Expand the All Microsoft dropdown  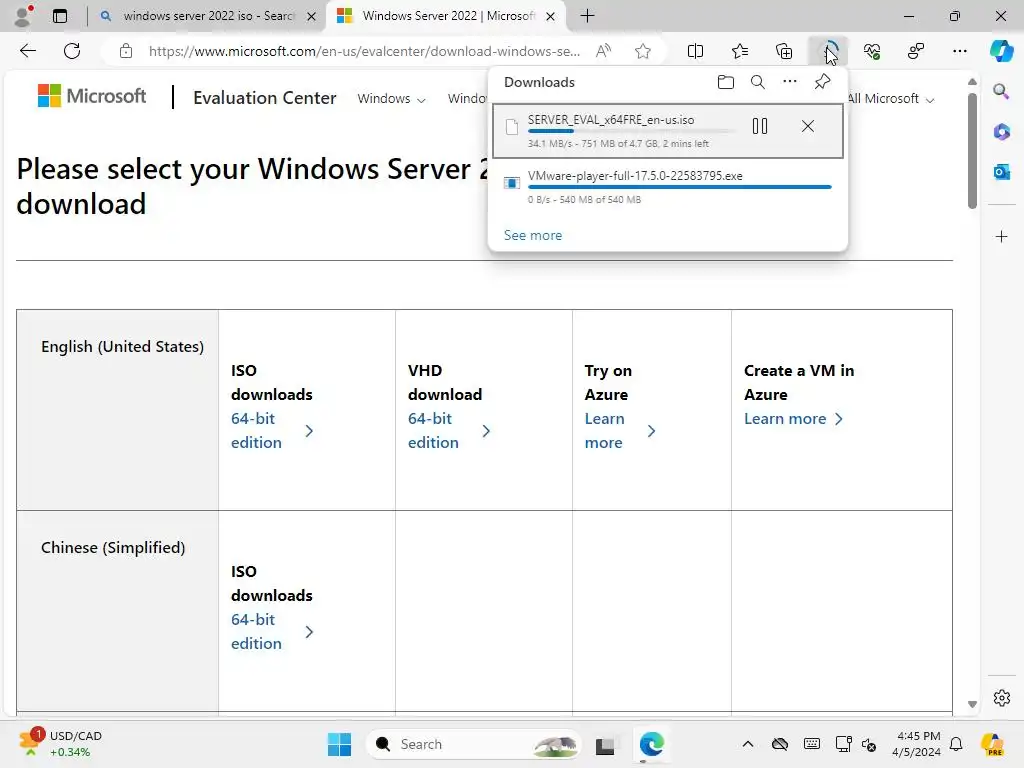coord(890,99)
